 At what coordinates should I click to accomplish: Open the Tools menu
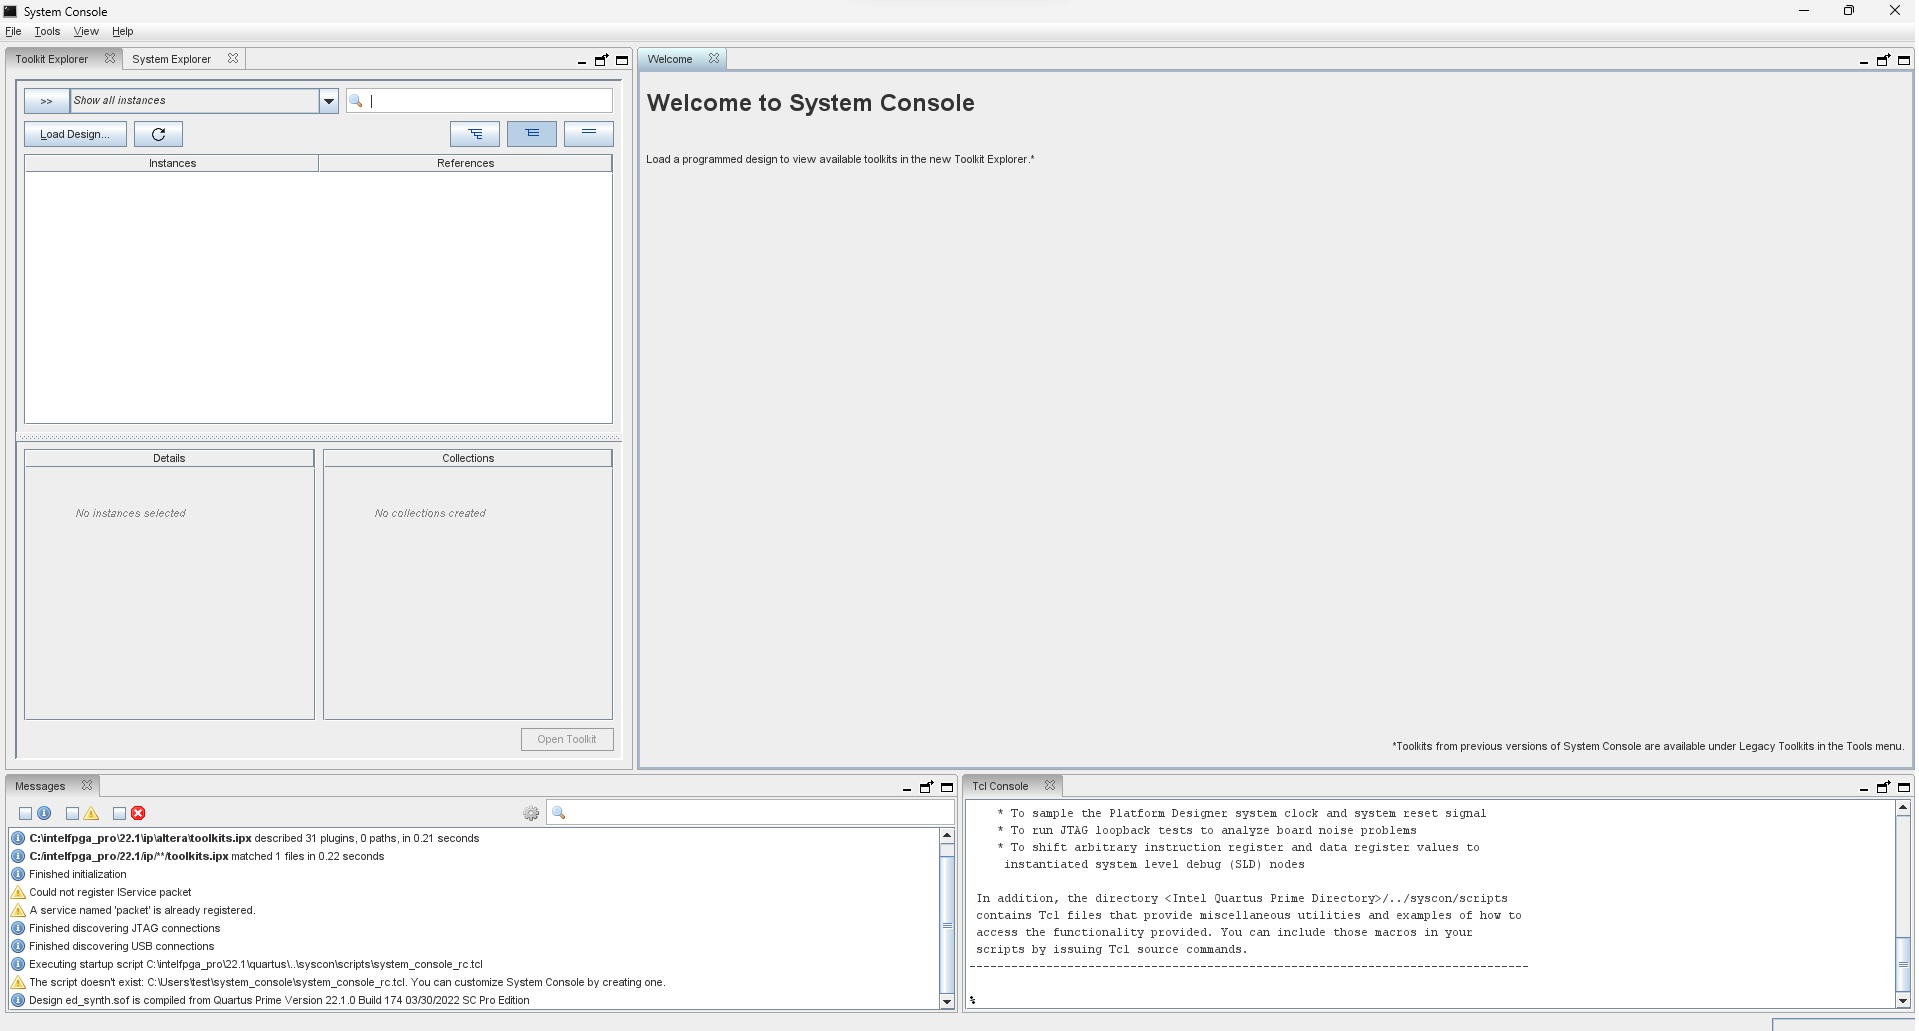click(47, 32)
